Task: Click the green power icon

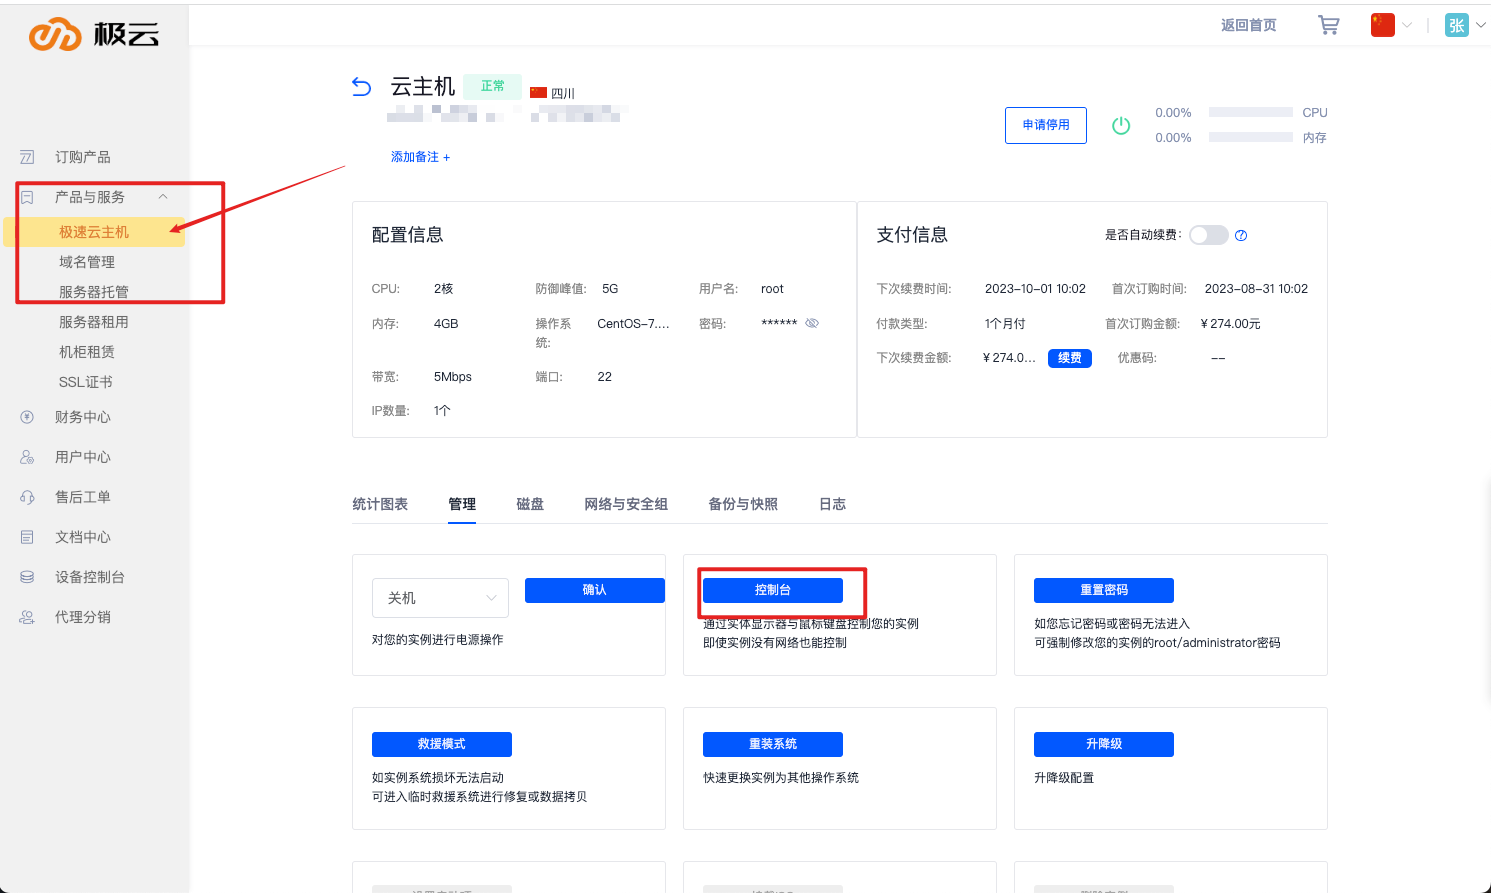Action: point(1121,125)
